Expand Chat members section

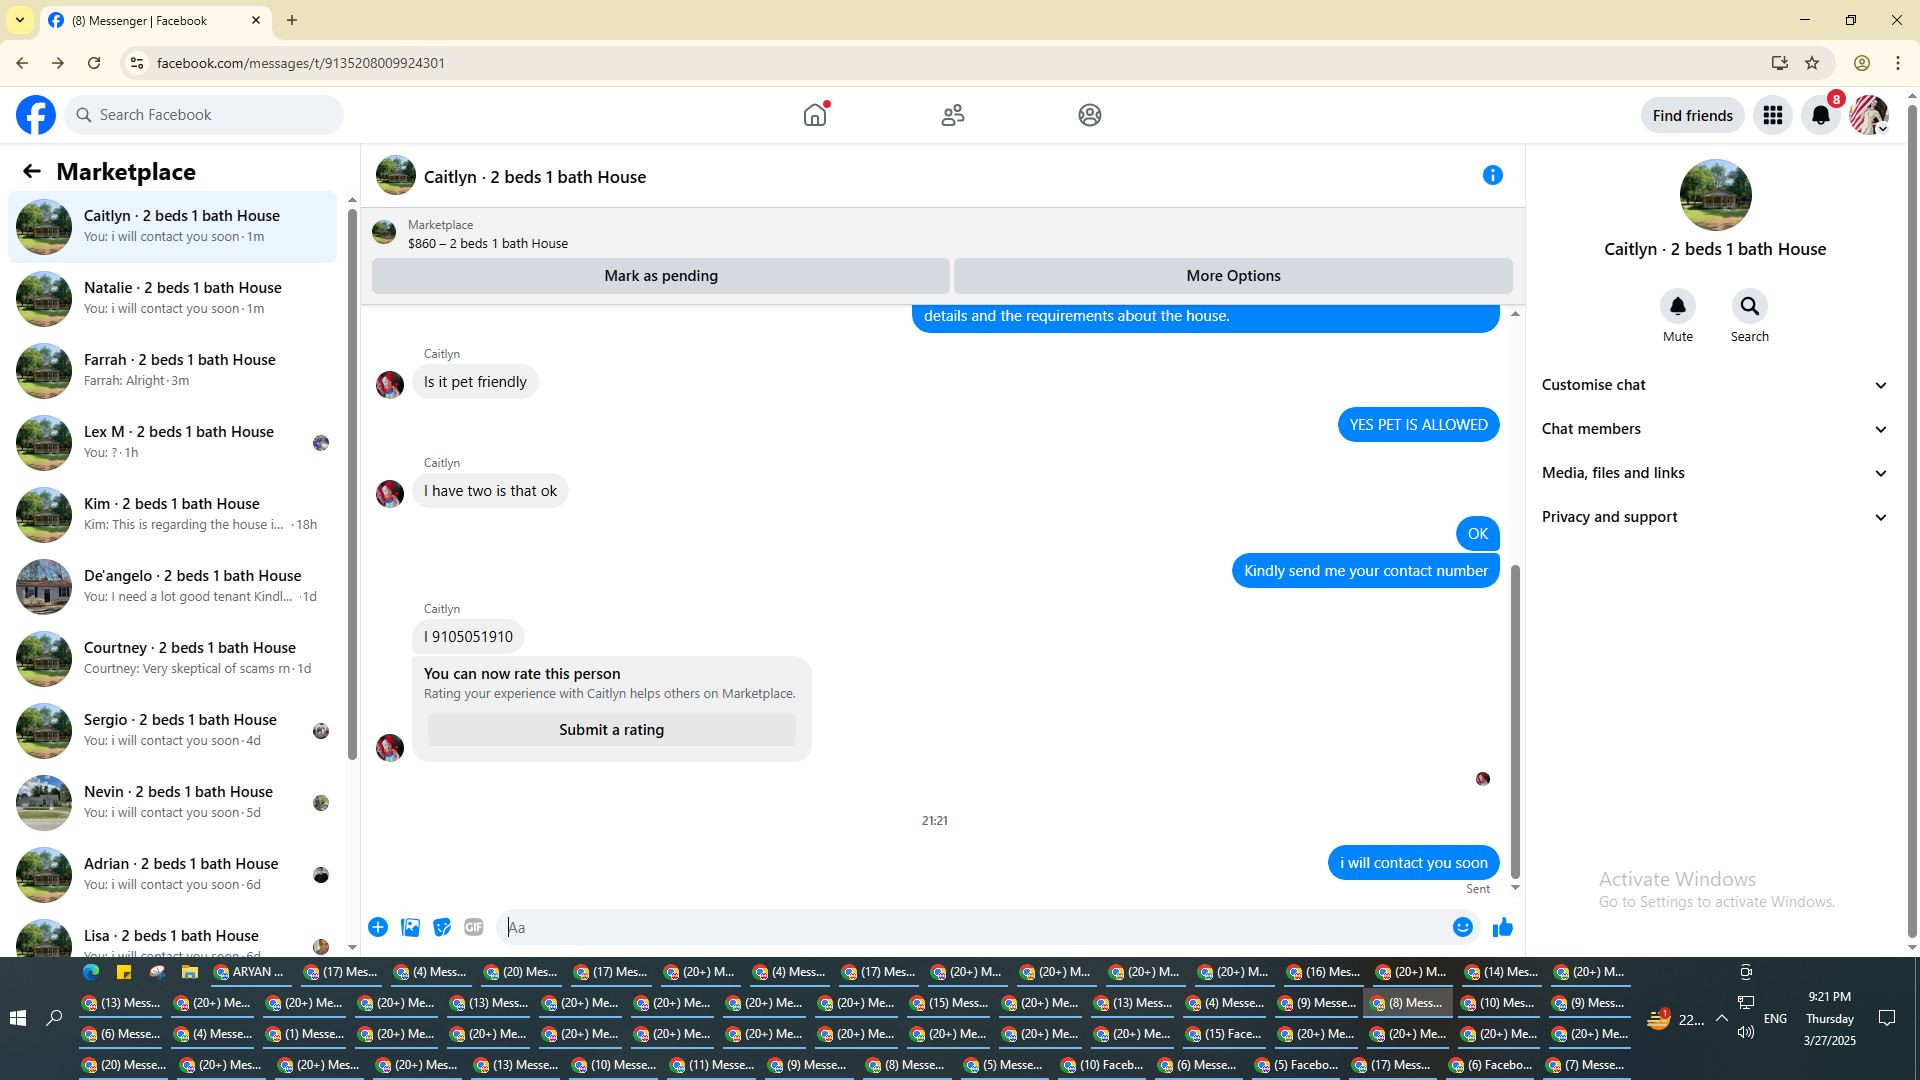(1715, 429)
